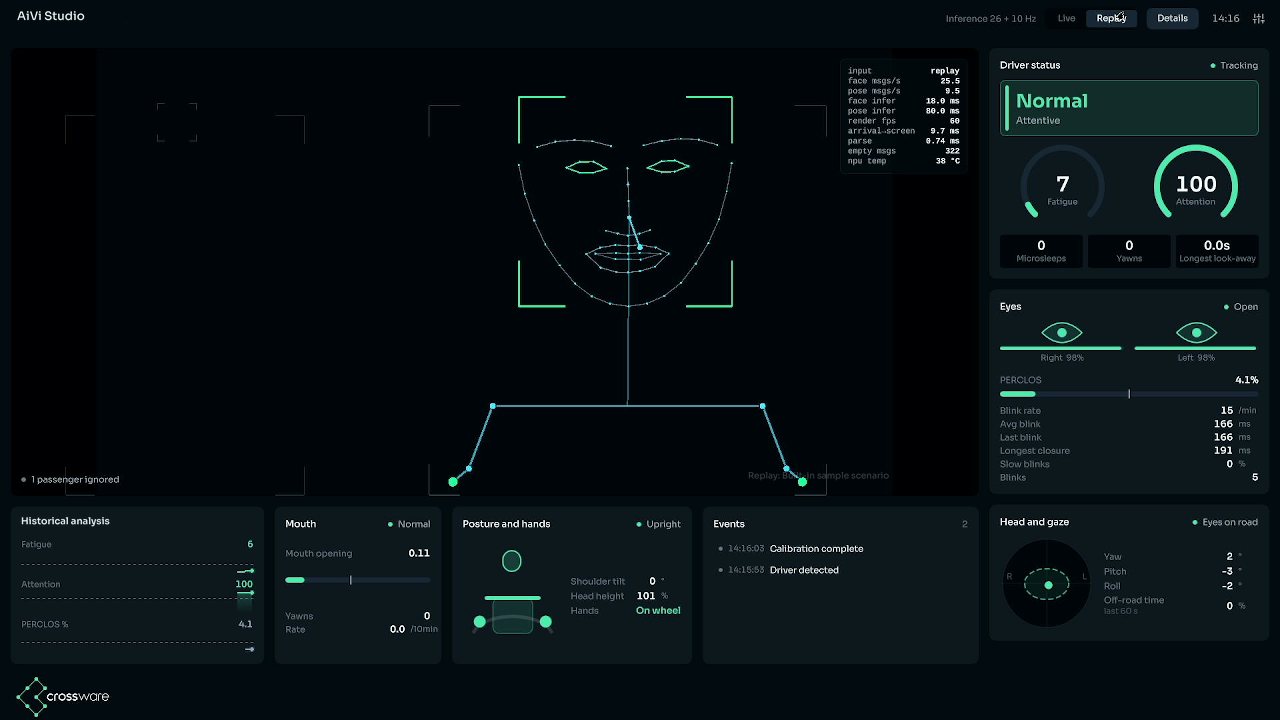Click the "14:16" clock in header
1280x720 pixels.
(x=1225, y=18)
